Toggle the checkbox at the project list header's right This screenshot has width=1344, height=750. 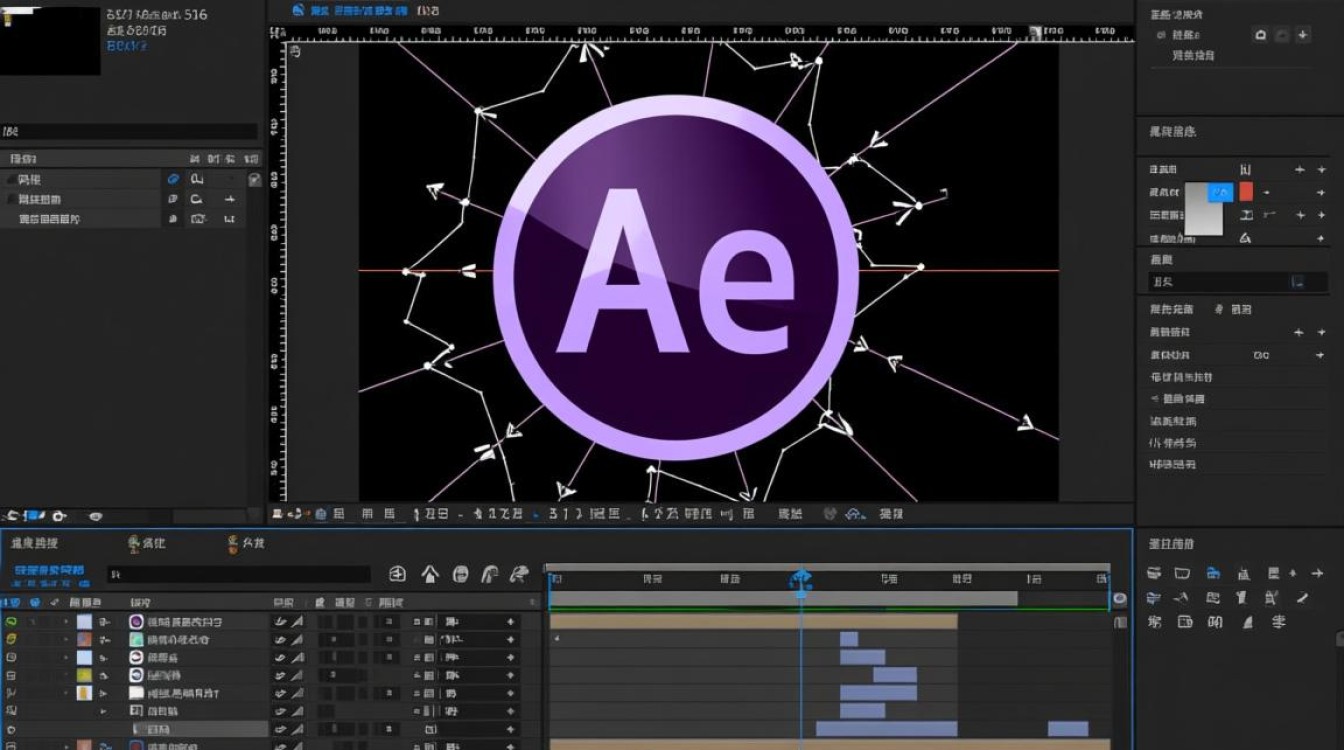pyautogui.click(x=254, y=179)
